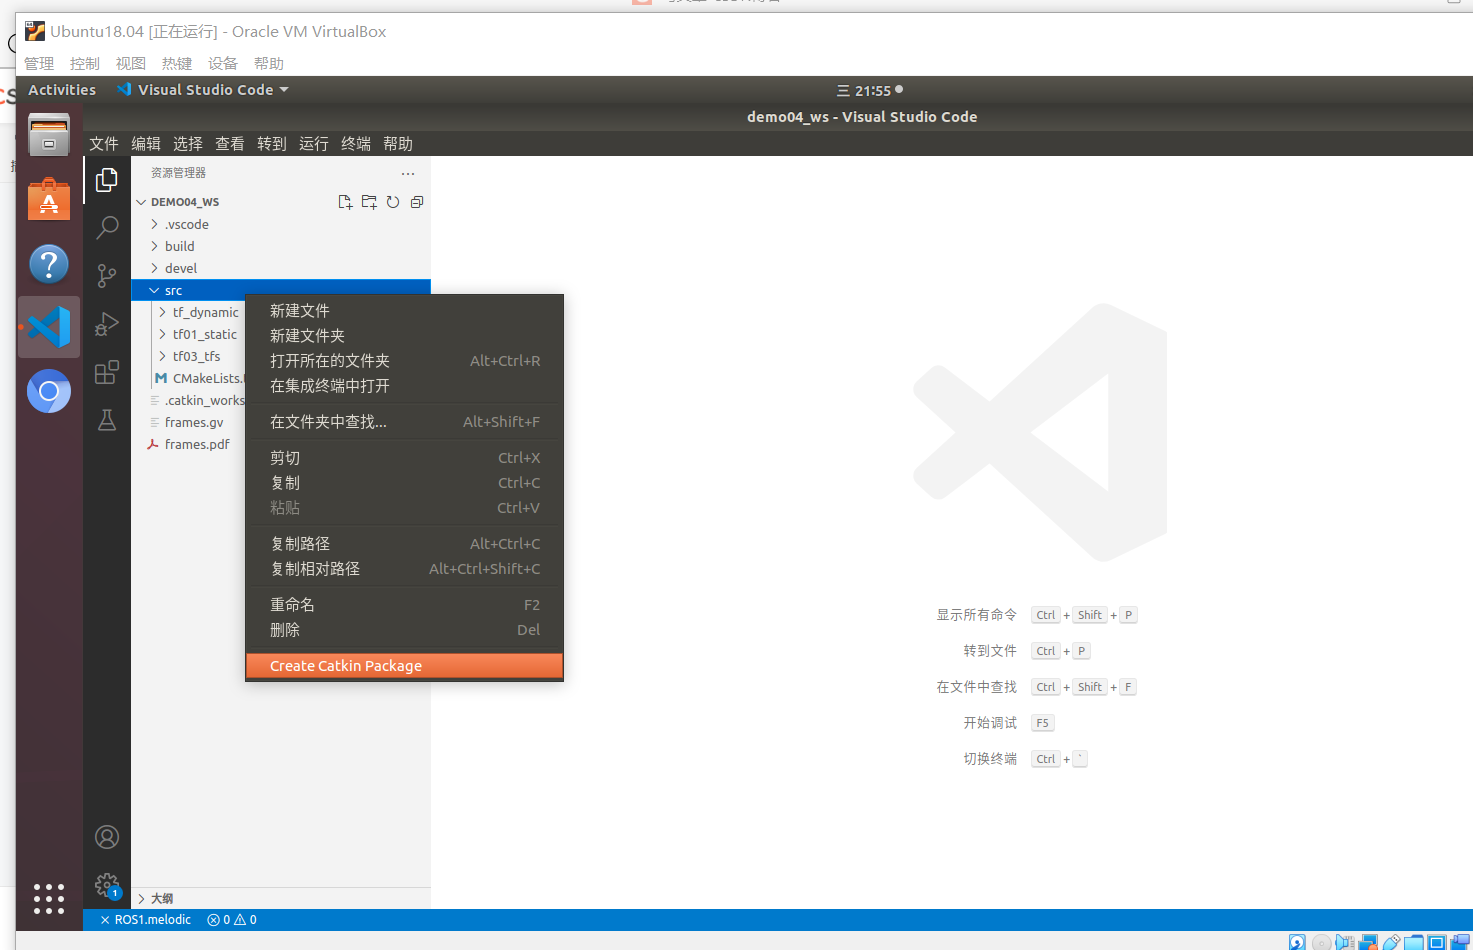The image size is (1473, 950).
Task: Expand the devel folder
Action: pos(280,268)
